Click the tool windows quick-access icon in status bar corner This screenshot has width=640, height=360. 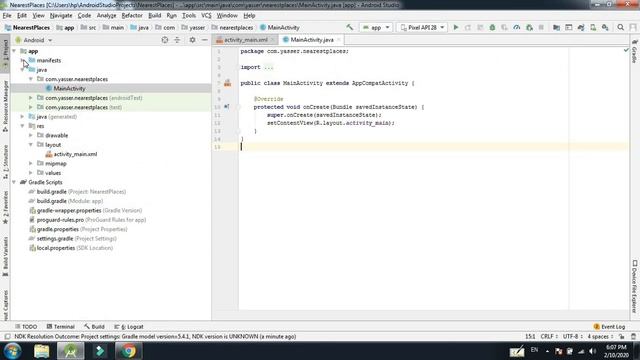[x=7, y=337]
